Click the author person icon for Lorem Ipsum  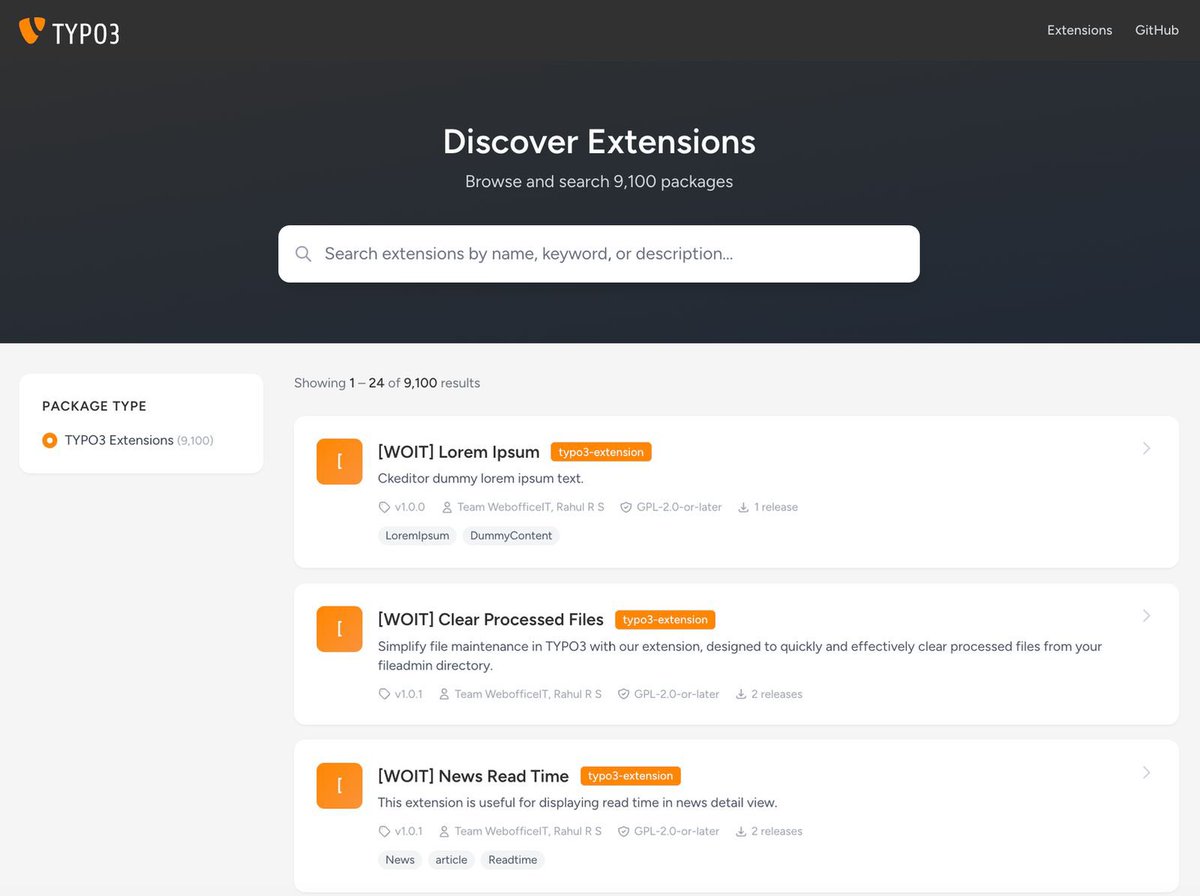click(447, 507)
